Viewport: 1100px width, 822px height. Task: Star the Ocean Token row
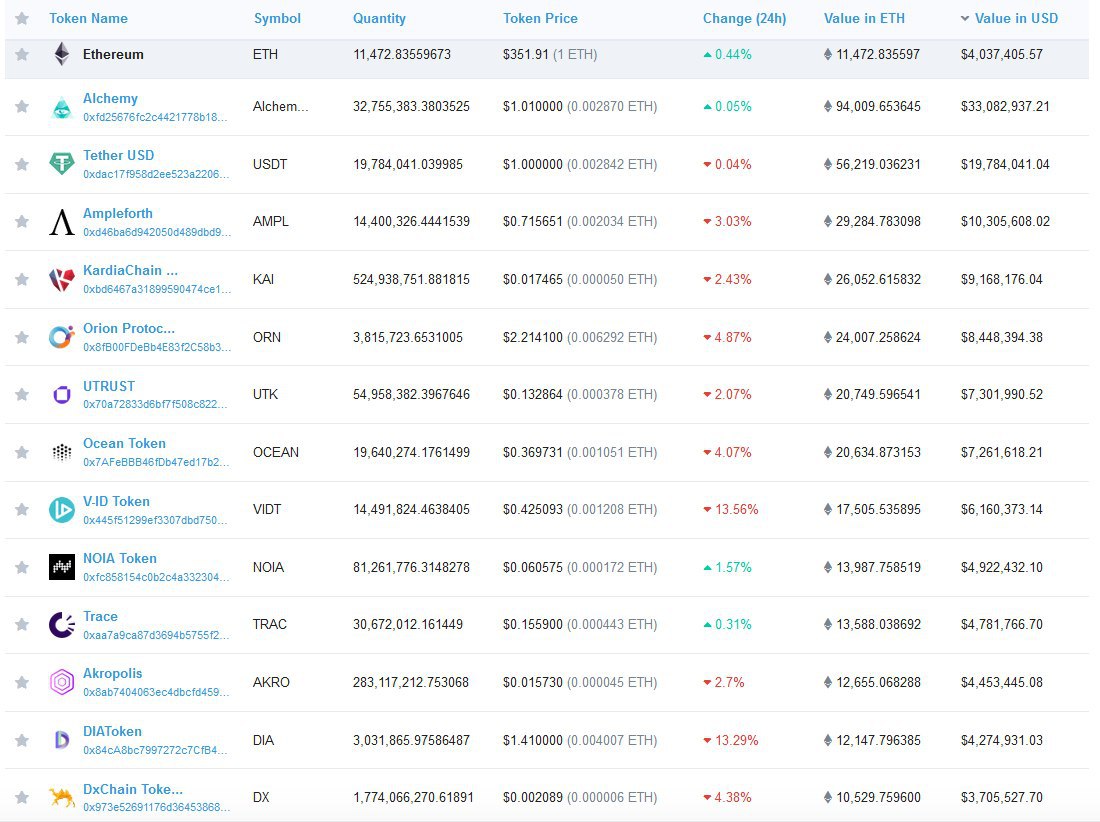pos(22,452)
